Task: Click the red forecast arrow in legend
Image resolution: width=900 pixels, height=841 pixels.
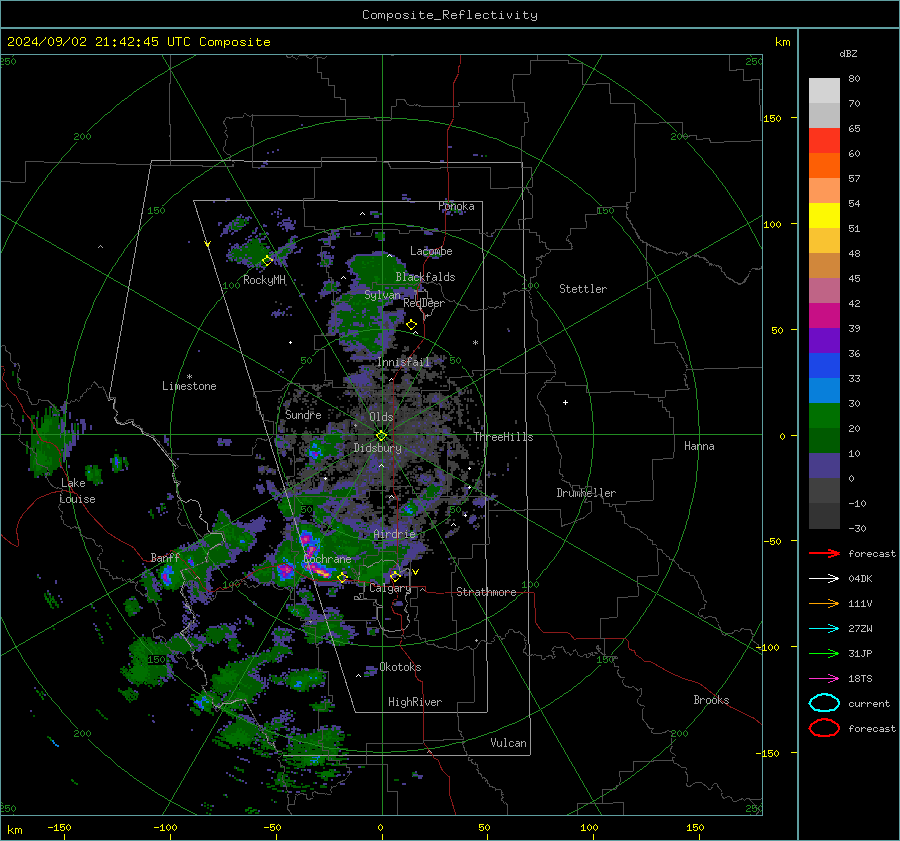Action: tap(824, 553)
